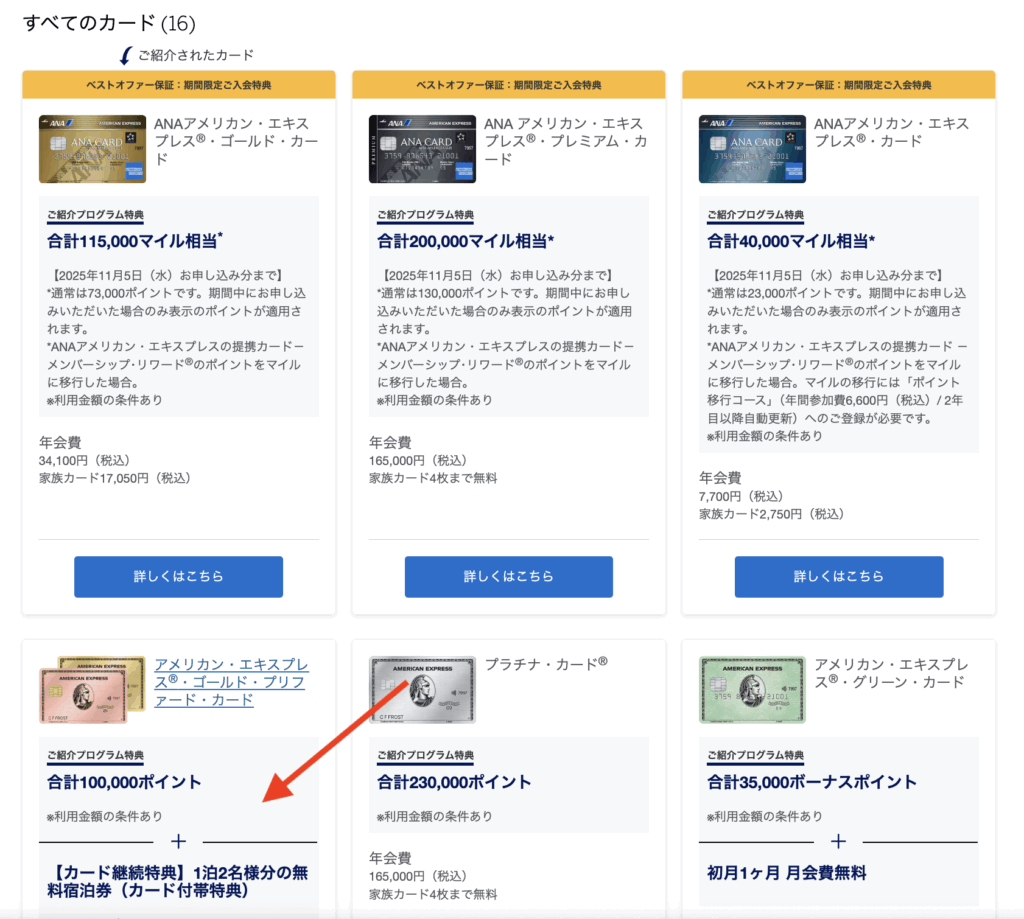Click the ANA Premium card's yellow offer banner
Screen dimensions: 1024x919
[x=508, y=85]
